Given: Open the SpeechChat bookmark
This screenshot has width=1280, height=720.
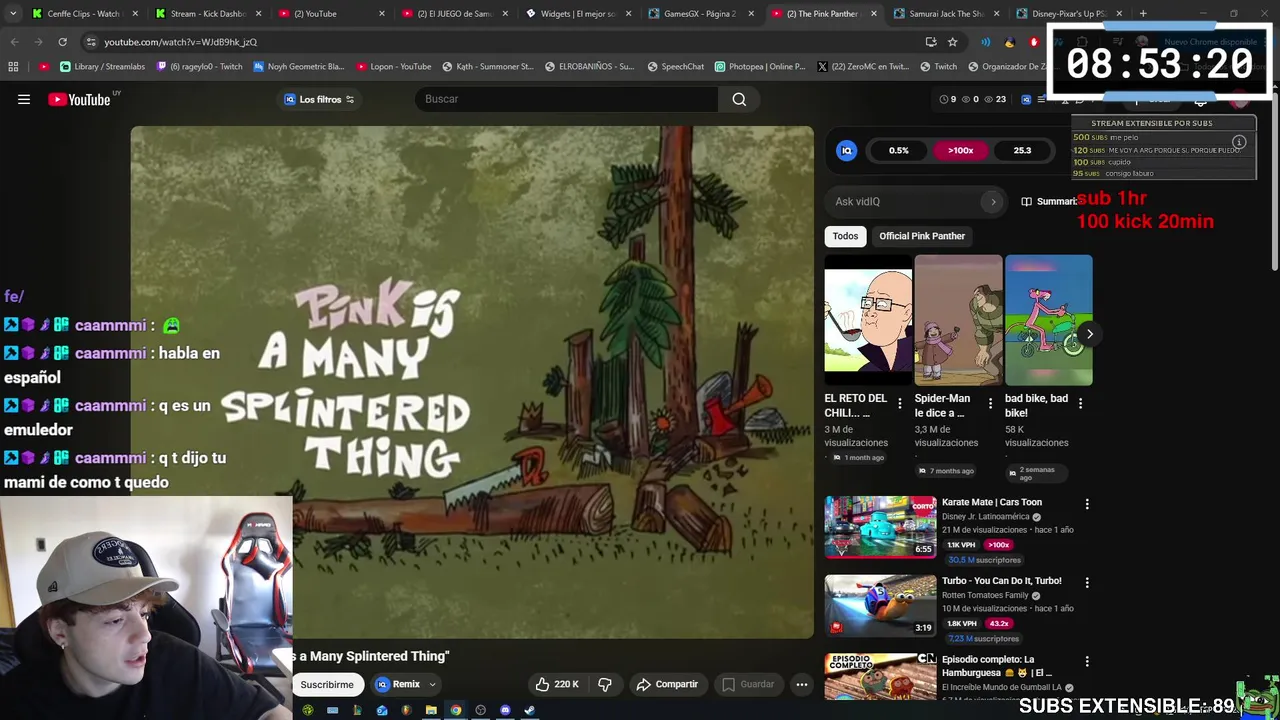Looking at the screenshot, I should [x=675, y=66].
